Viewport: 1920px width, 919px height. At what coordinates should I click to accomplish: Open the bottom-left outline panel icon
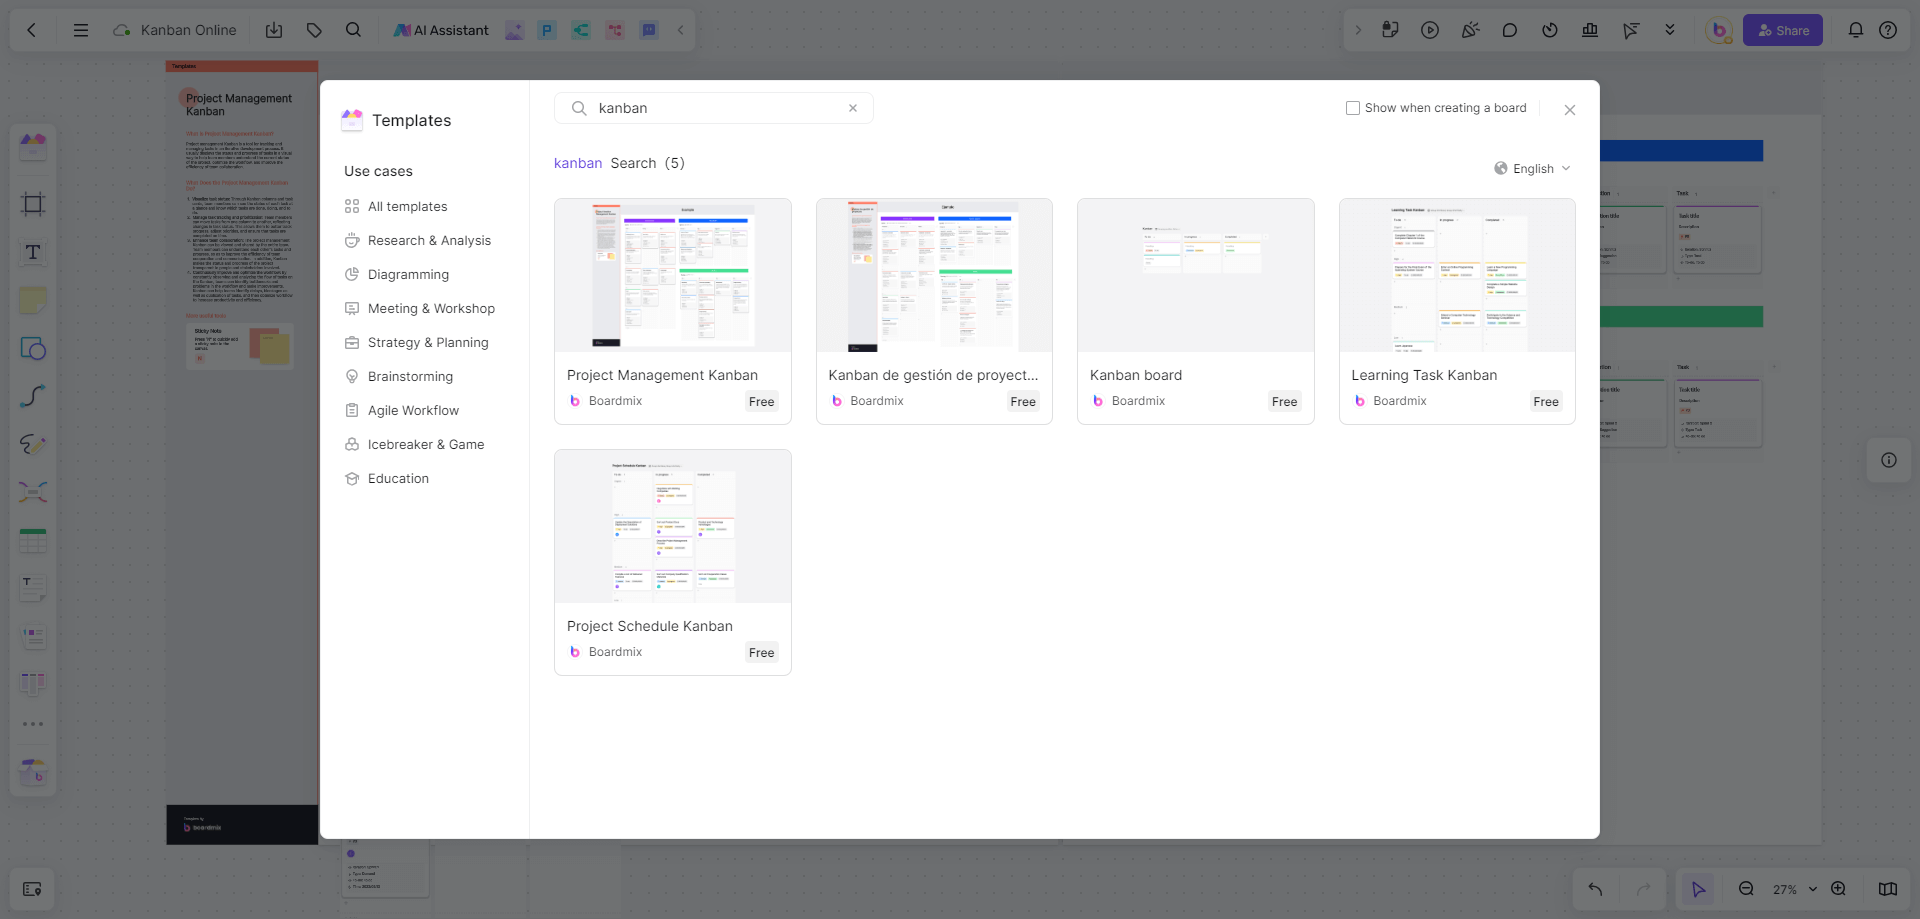point(32,889)
